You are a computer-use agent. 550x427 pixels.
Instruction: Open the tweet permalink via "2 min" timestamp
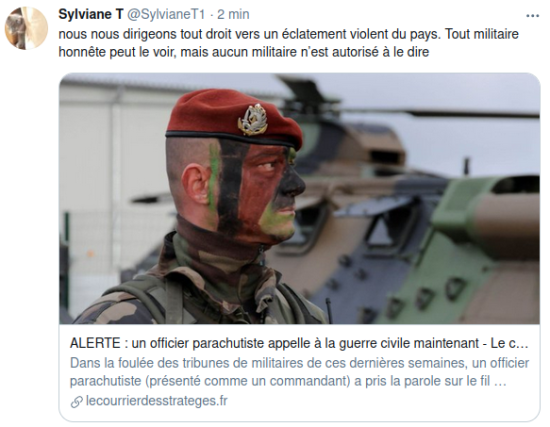233,14
